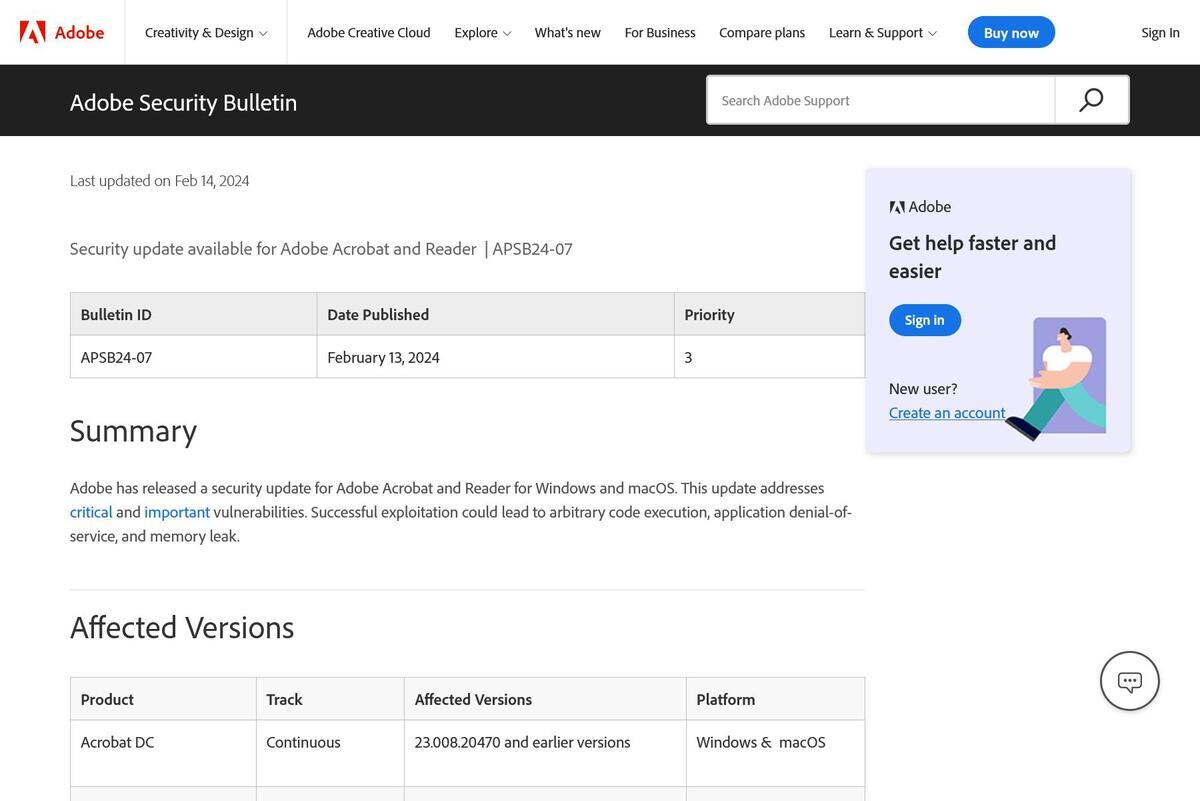This screenshot has height=801, width=1200.
Task: Click the Date Published column header
Action: coord(495,314)
